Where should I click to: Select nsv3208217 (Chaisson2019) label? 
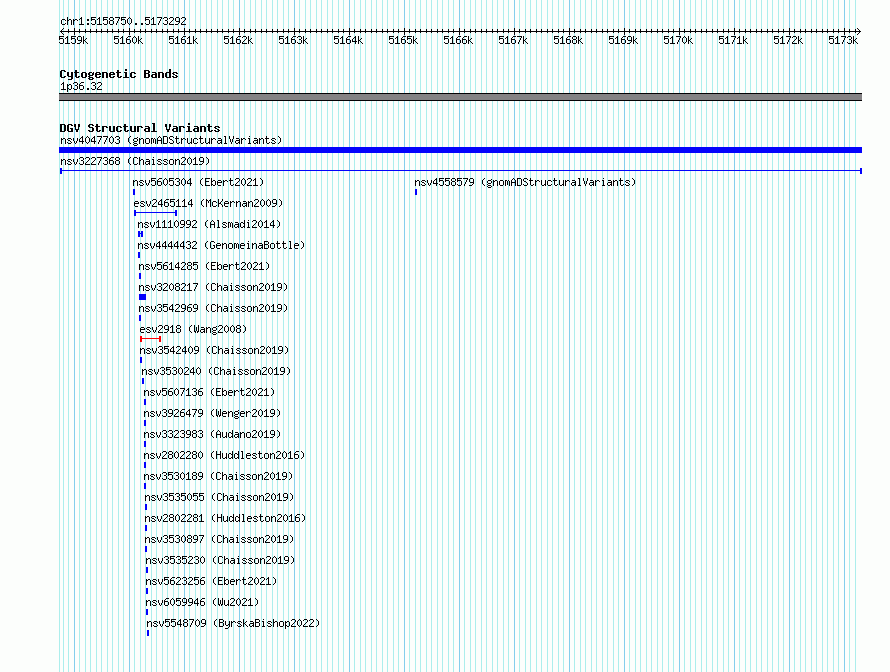(x=213, y=287)
